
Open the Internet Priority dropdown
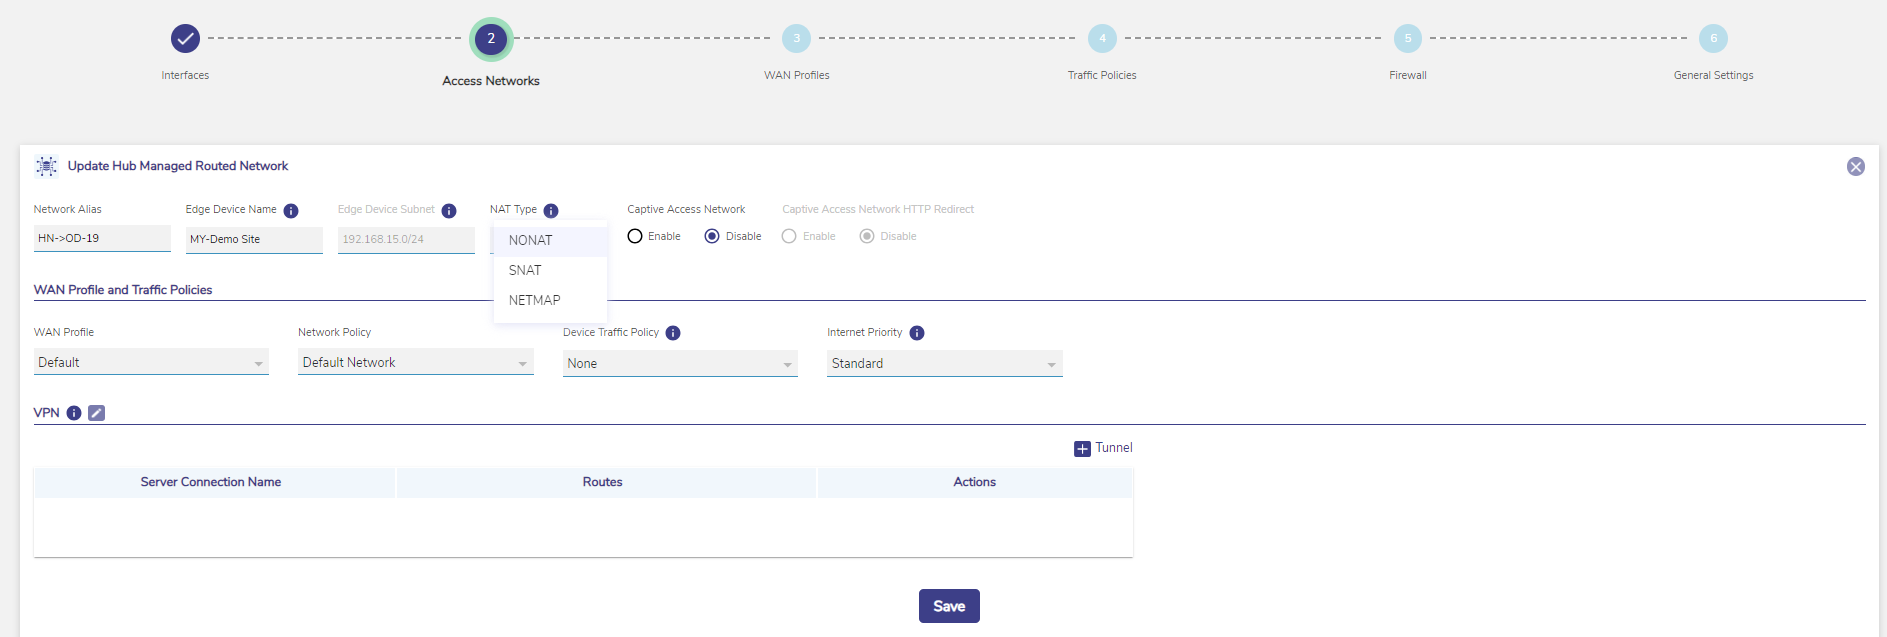944,364
